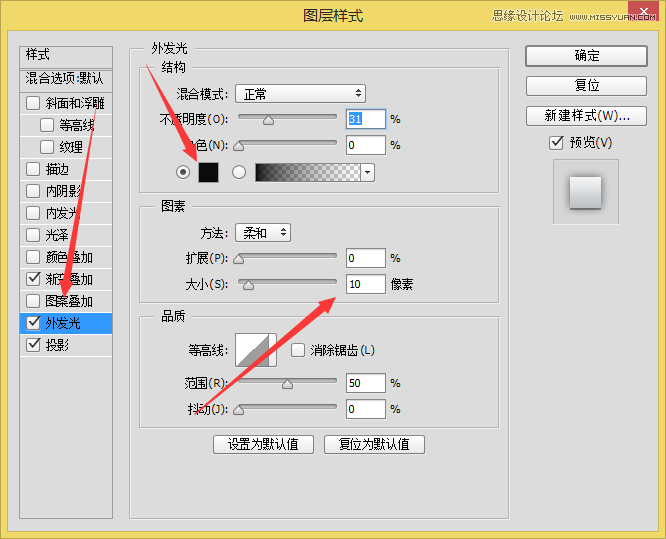Click the 大小 slider handle
666x539 pixels.
(x=248, y=285)
